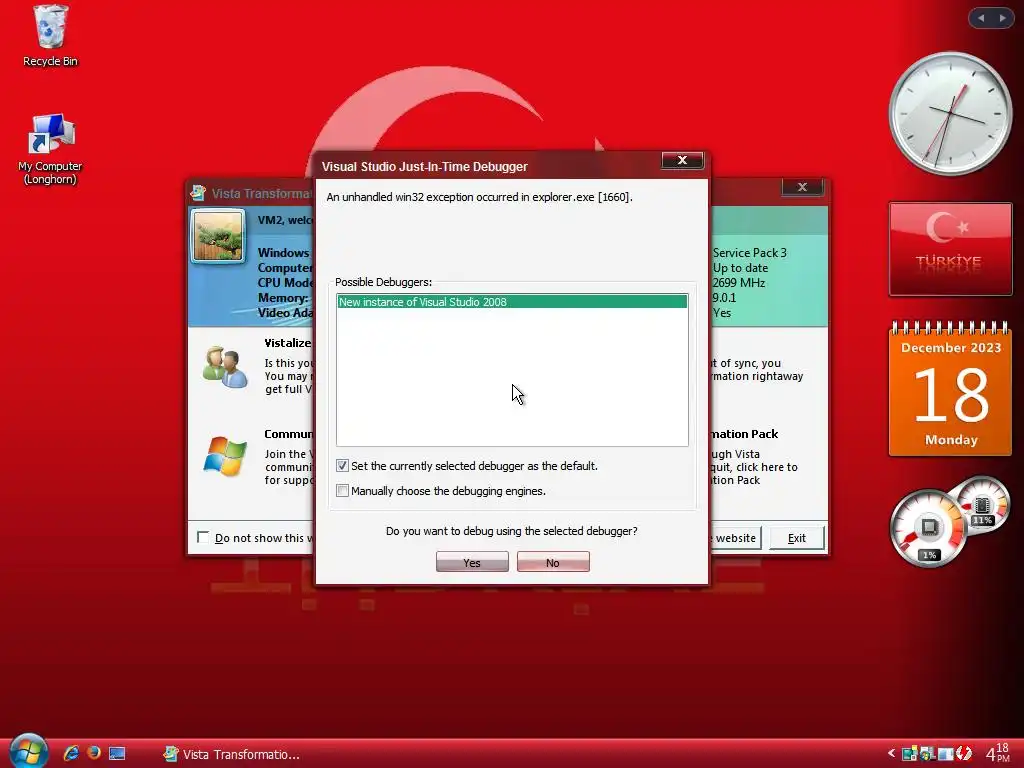Click the Türkiye flag sidebar gadget

950,249
